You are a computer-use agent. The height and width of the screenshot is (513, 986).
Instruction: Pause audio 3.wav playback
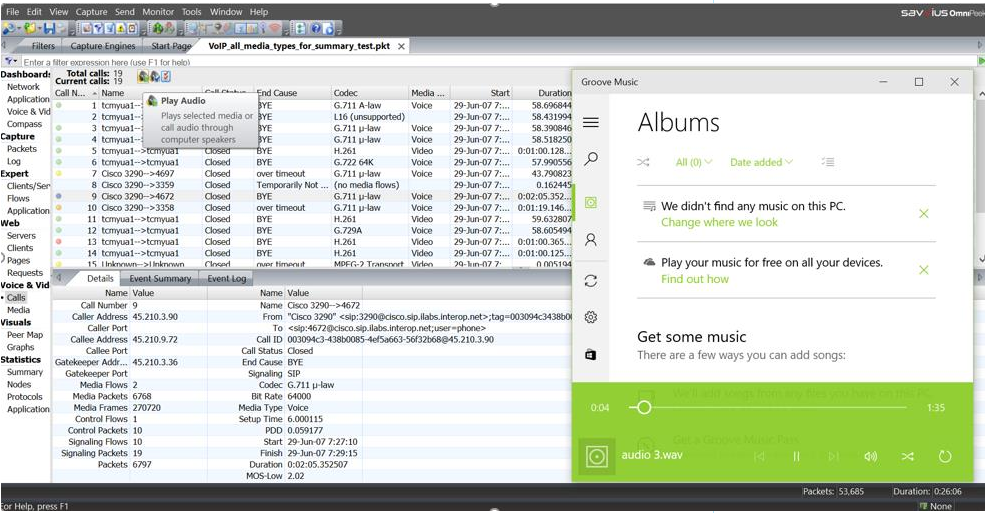point(796,456)
